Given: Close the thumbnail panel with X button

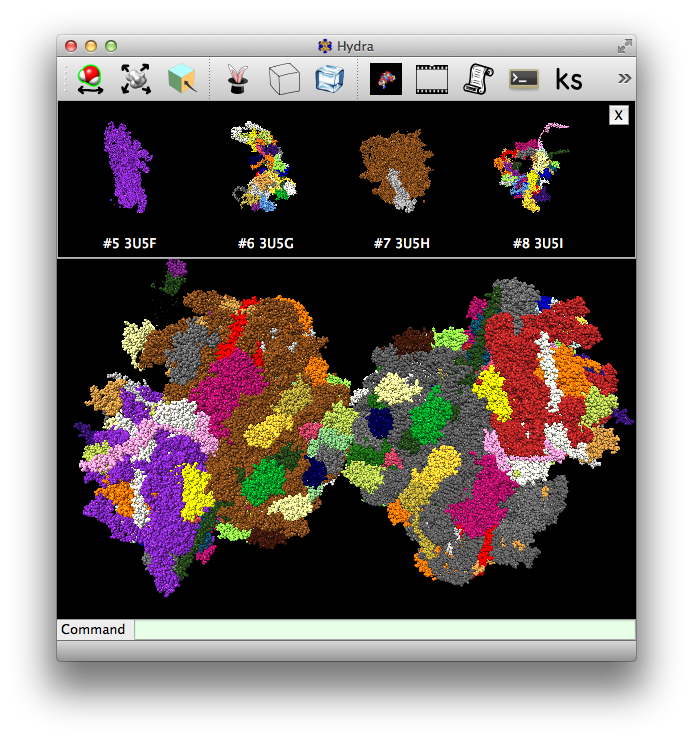Looking at the screenshot, I should click(x=619, y=115).
